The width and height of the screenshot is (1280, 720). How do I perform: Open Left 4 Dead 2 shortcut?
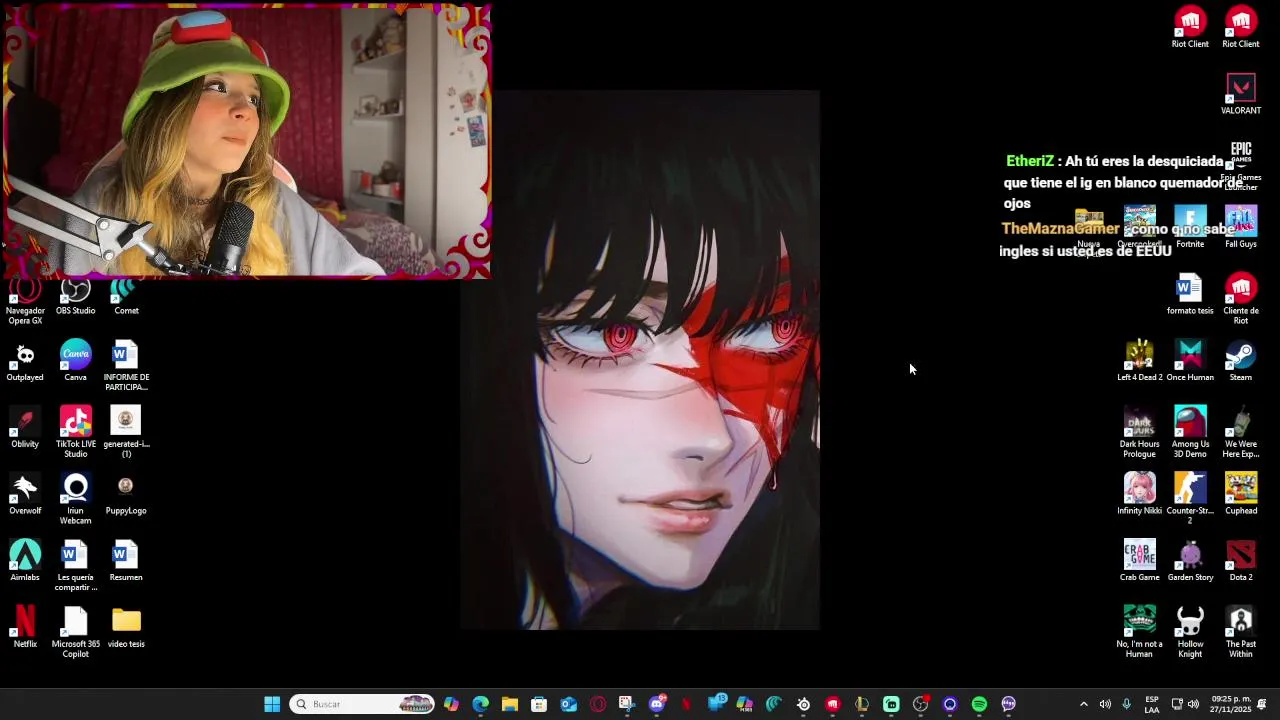(1139, 361)
